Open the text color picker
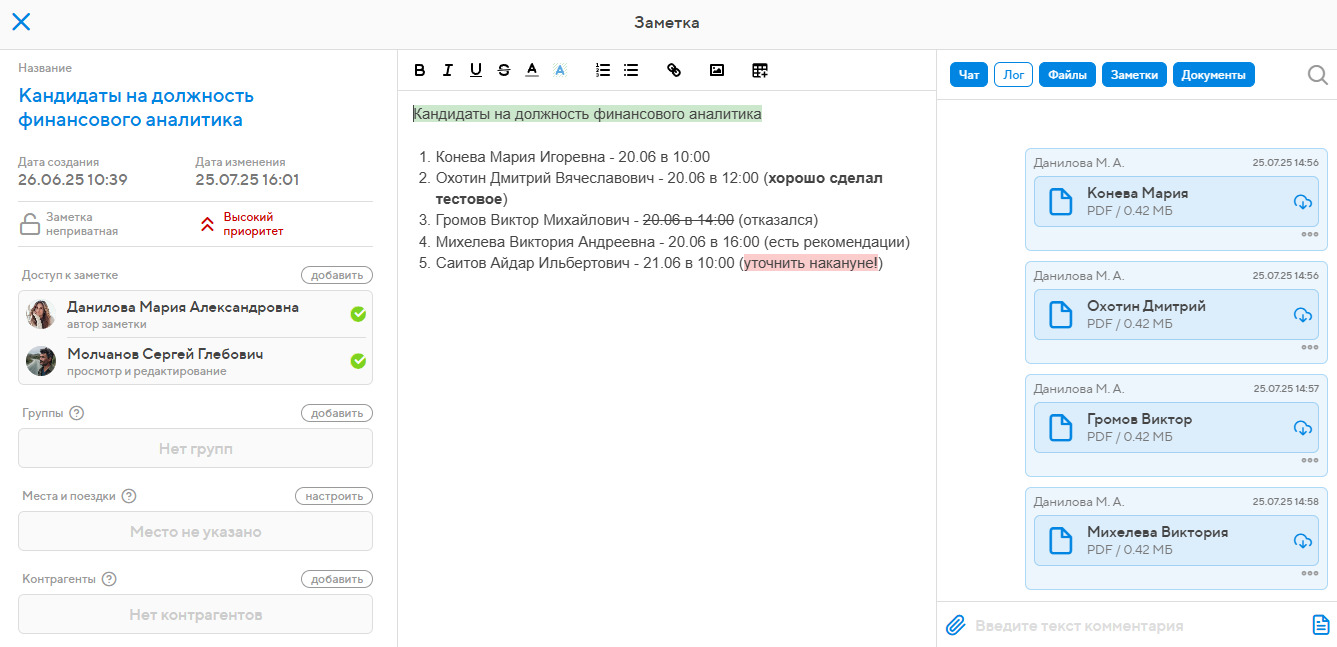The width and height of the screenshot is (1337, 647). 532,70
